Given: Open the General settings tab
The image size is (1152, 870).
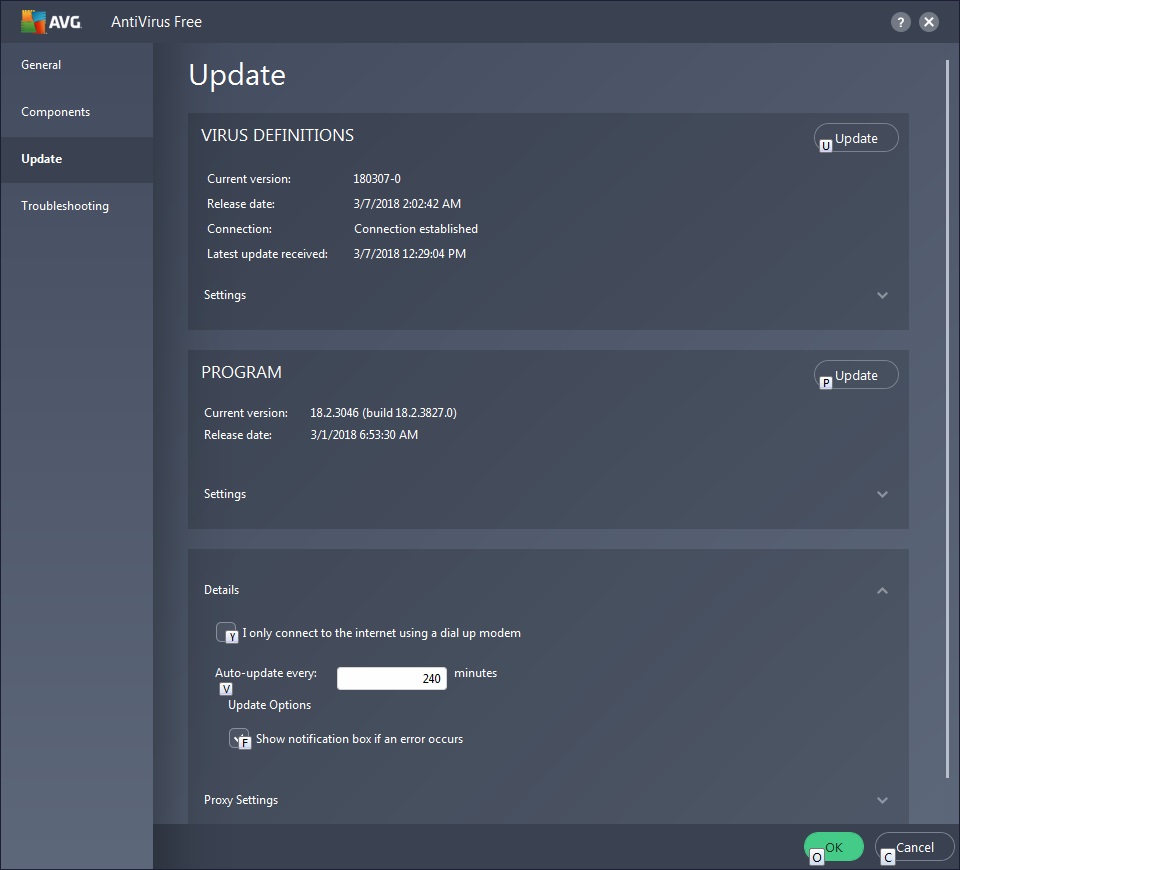Looking at the screenshot, I should 41,65.
